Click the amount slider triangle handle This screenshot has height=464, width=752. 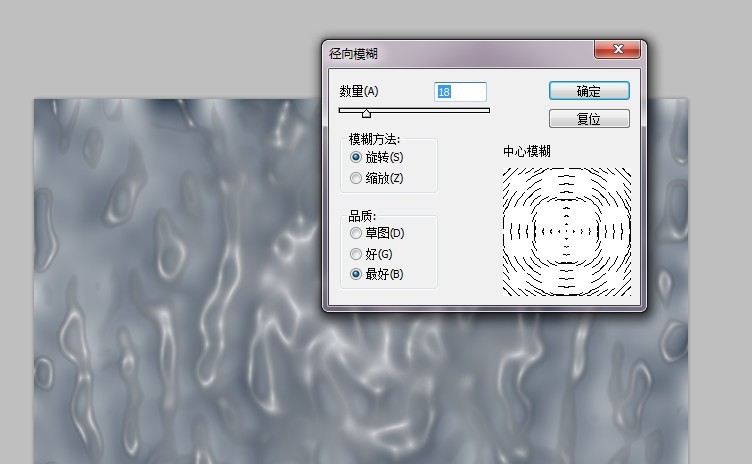click(x=366, y=114)
